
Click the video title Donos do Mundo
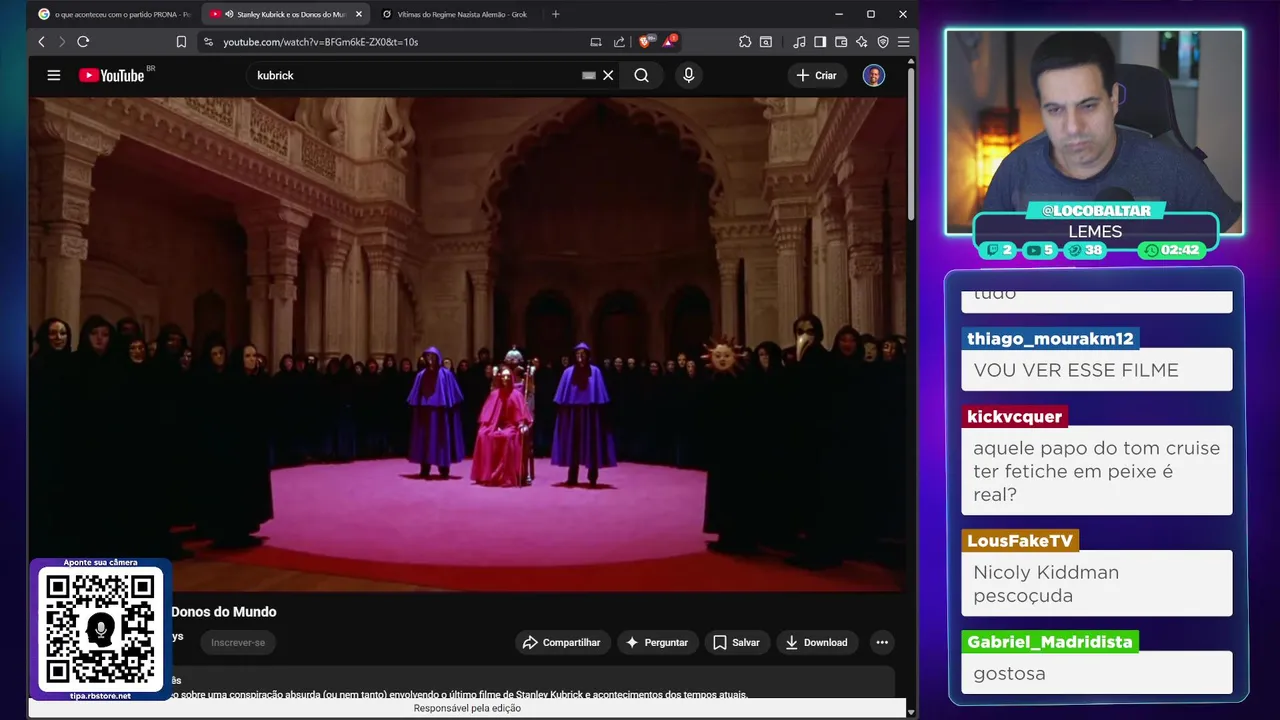tap(224, 612)
